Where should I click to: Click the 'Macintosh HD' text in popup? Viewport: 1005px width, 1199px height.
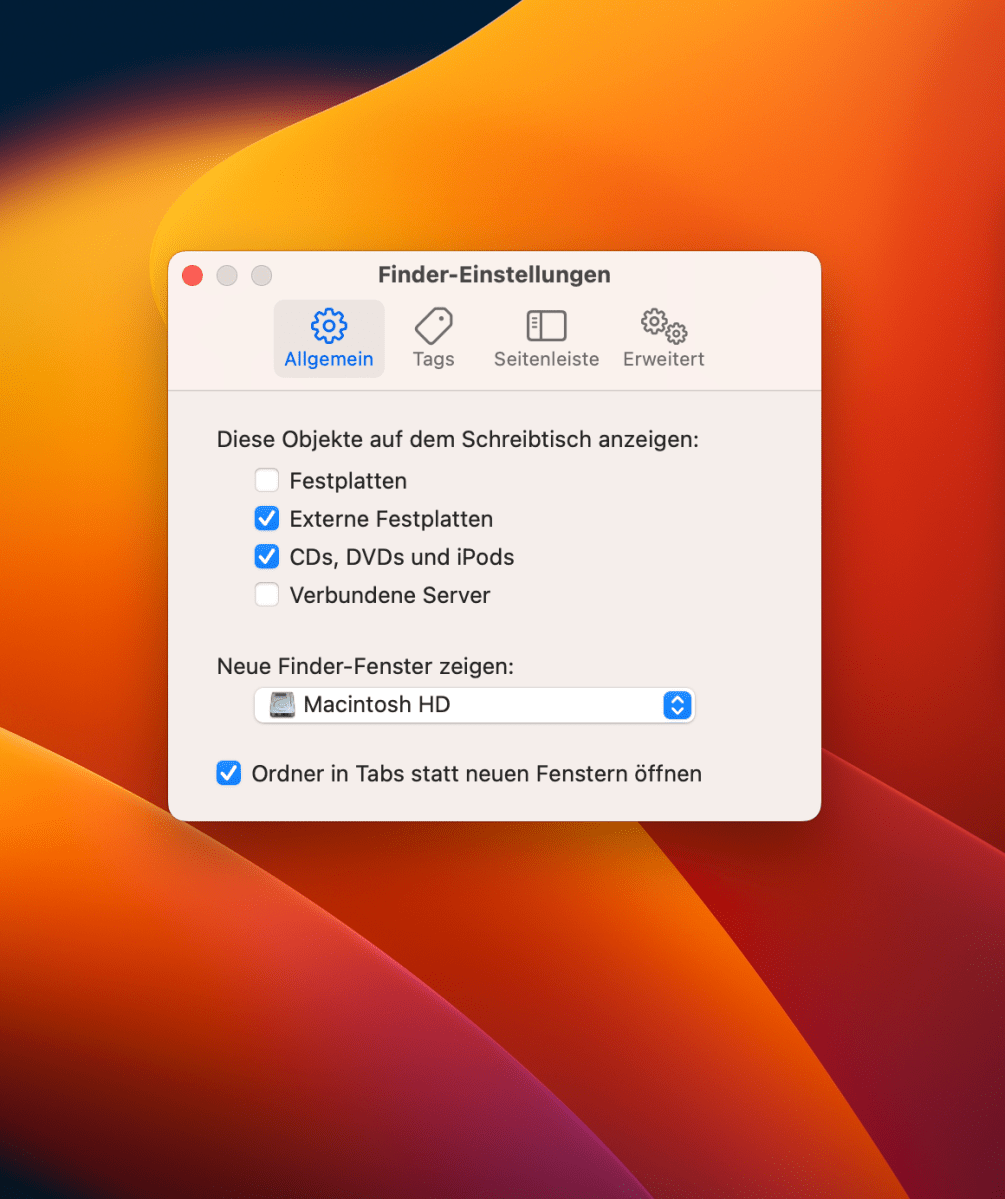[377, 704]
